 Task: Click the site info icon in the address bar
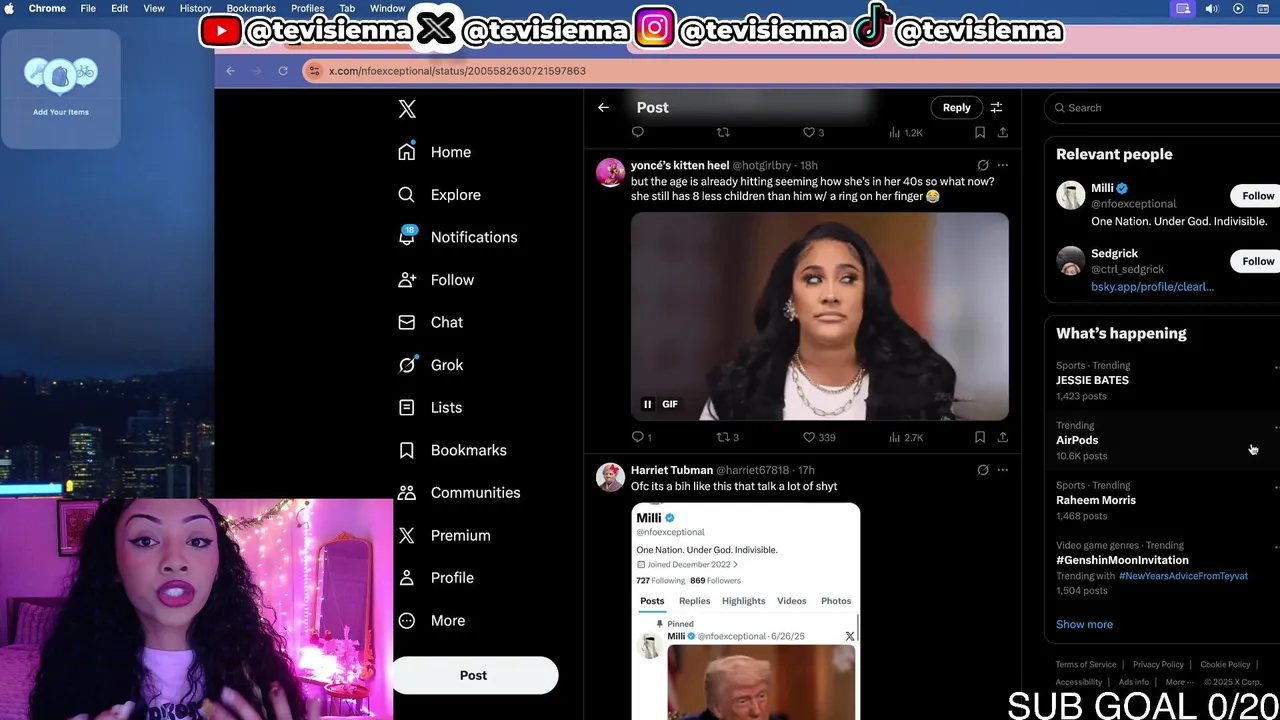tap(314, 71)
